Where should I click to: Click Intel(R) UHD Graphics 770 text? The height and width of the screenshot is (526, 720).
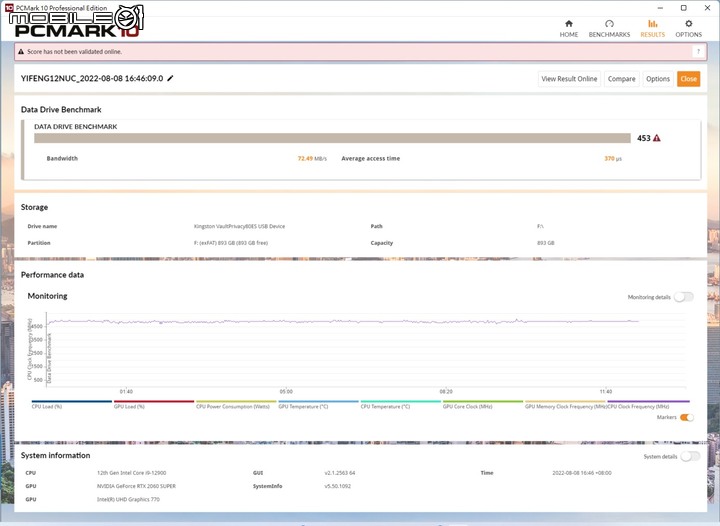128,499
